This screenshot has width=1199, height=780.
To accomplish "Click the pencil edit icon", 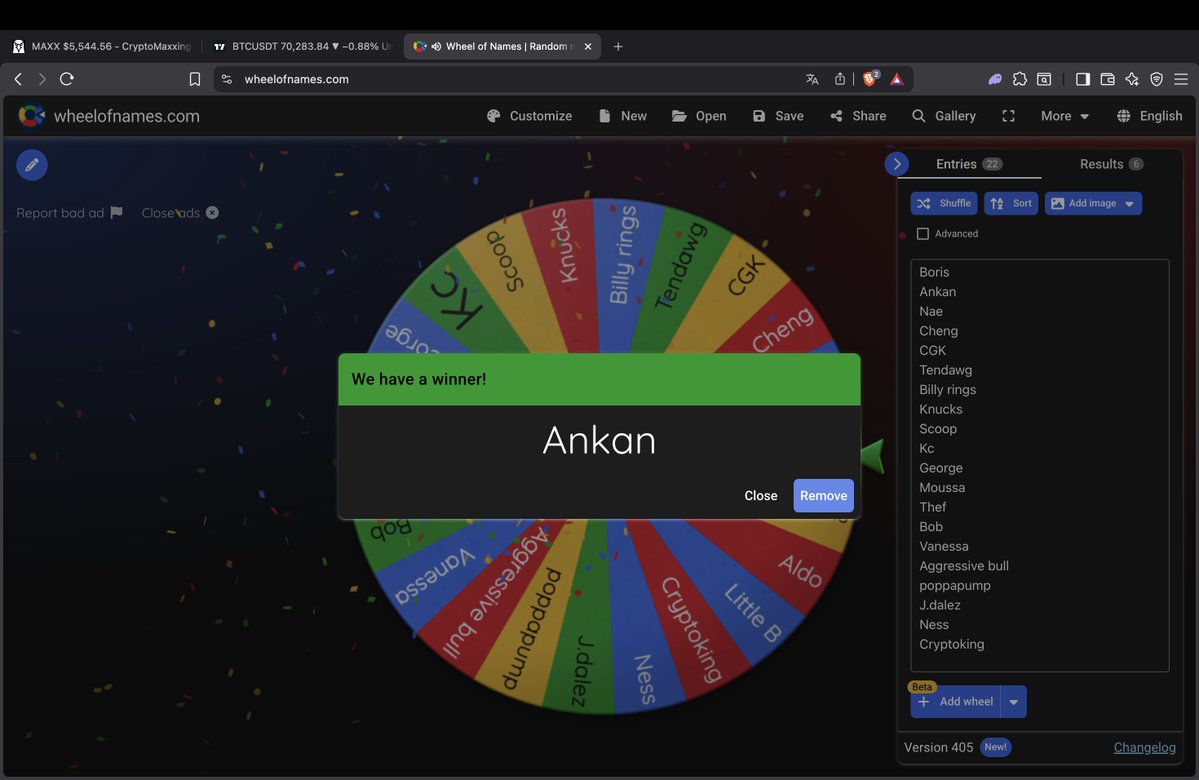I will (32, 164).
